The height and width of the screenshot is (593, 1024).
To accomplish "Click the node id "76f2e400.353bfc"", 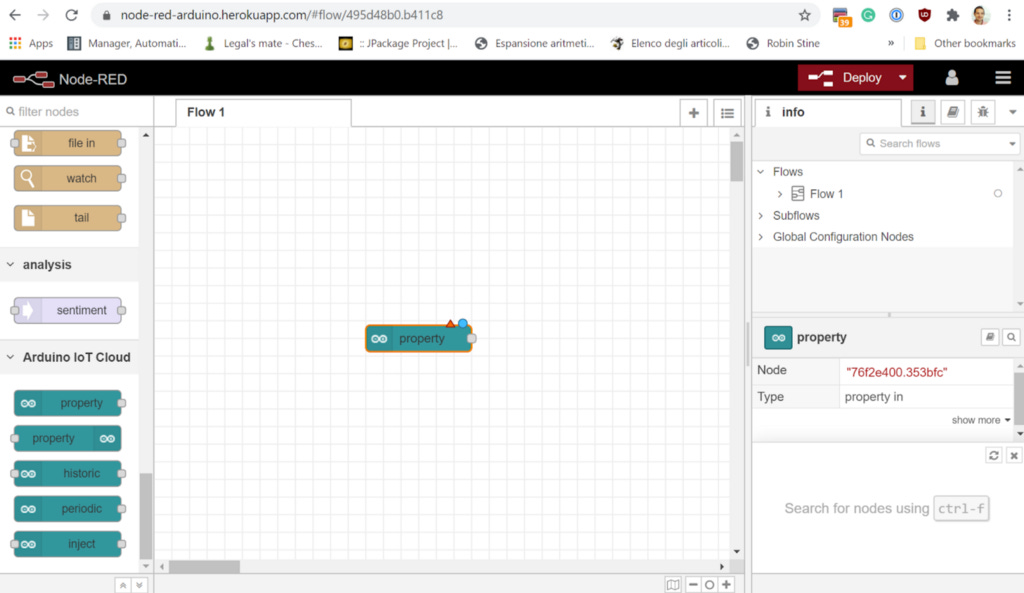I will (x=896, y=372).
